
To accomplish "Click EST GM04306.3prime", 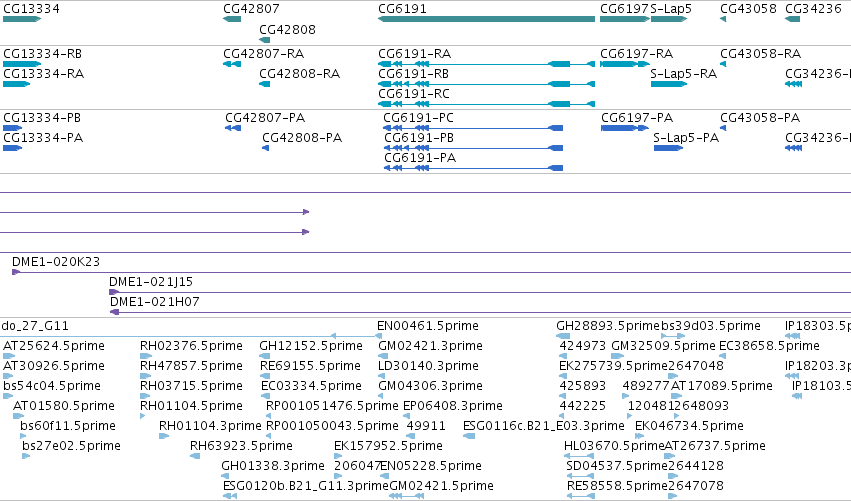I will click(430, 386).
